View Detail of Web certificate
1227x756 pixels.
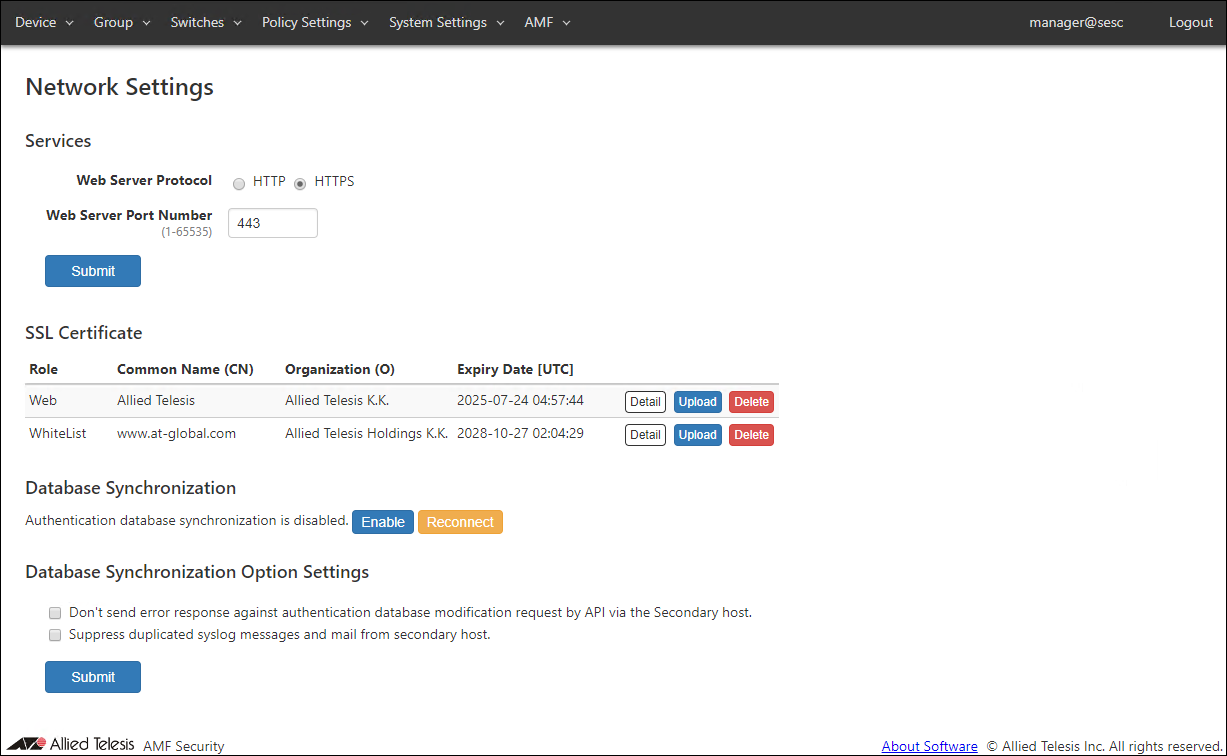(x=645, y=402)
